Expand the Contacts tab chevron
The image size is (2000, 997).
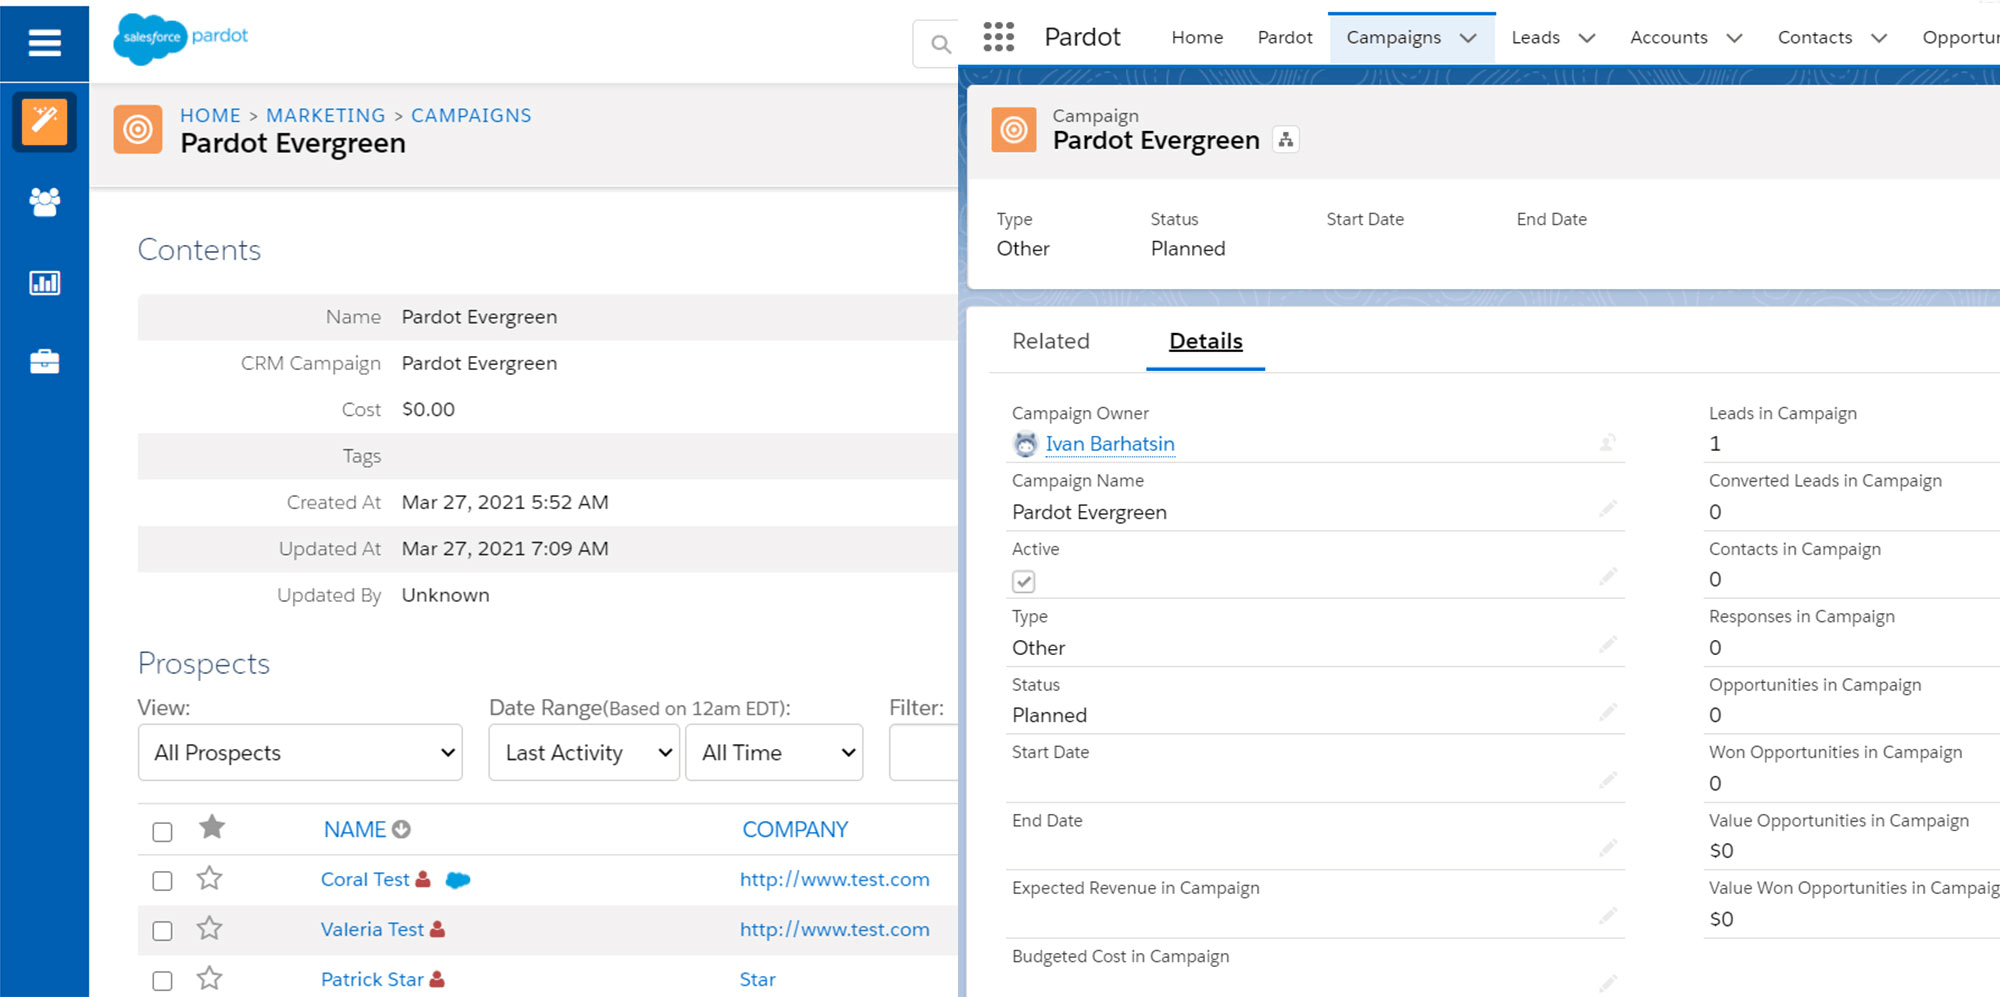coord(1879,38)
